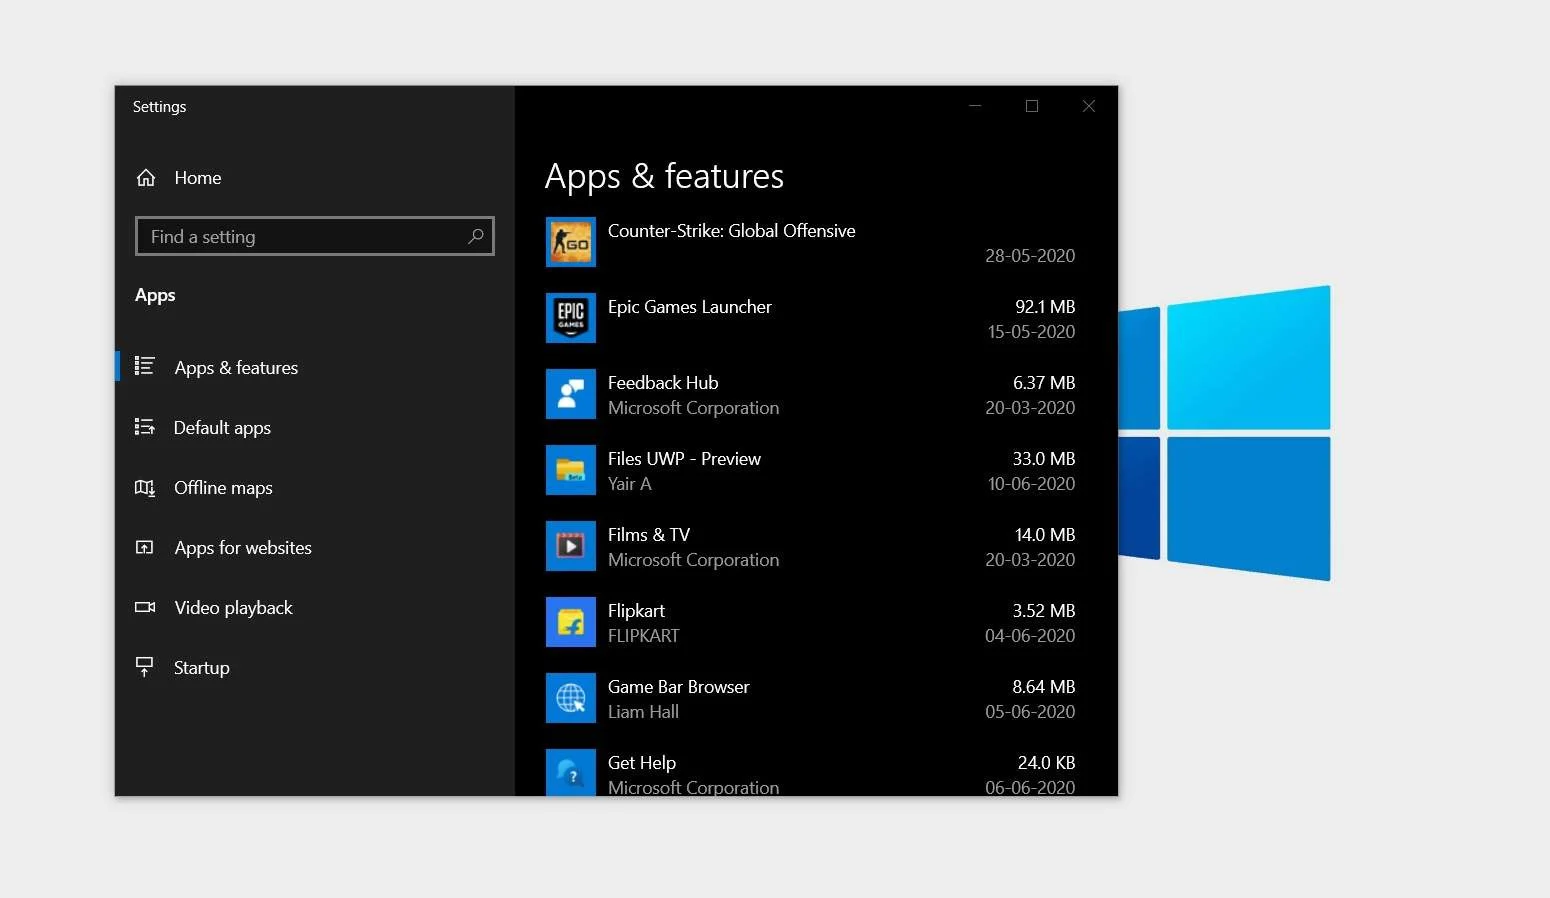Image resolution: width=1550 pixels, height=898 pixels.
Task: Click the Epic Games Launcher icon
Action: pos(570,318)
